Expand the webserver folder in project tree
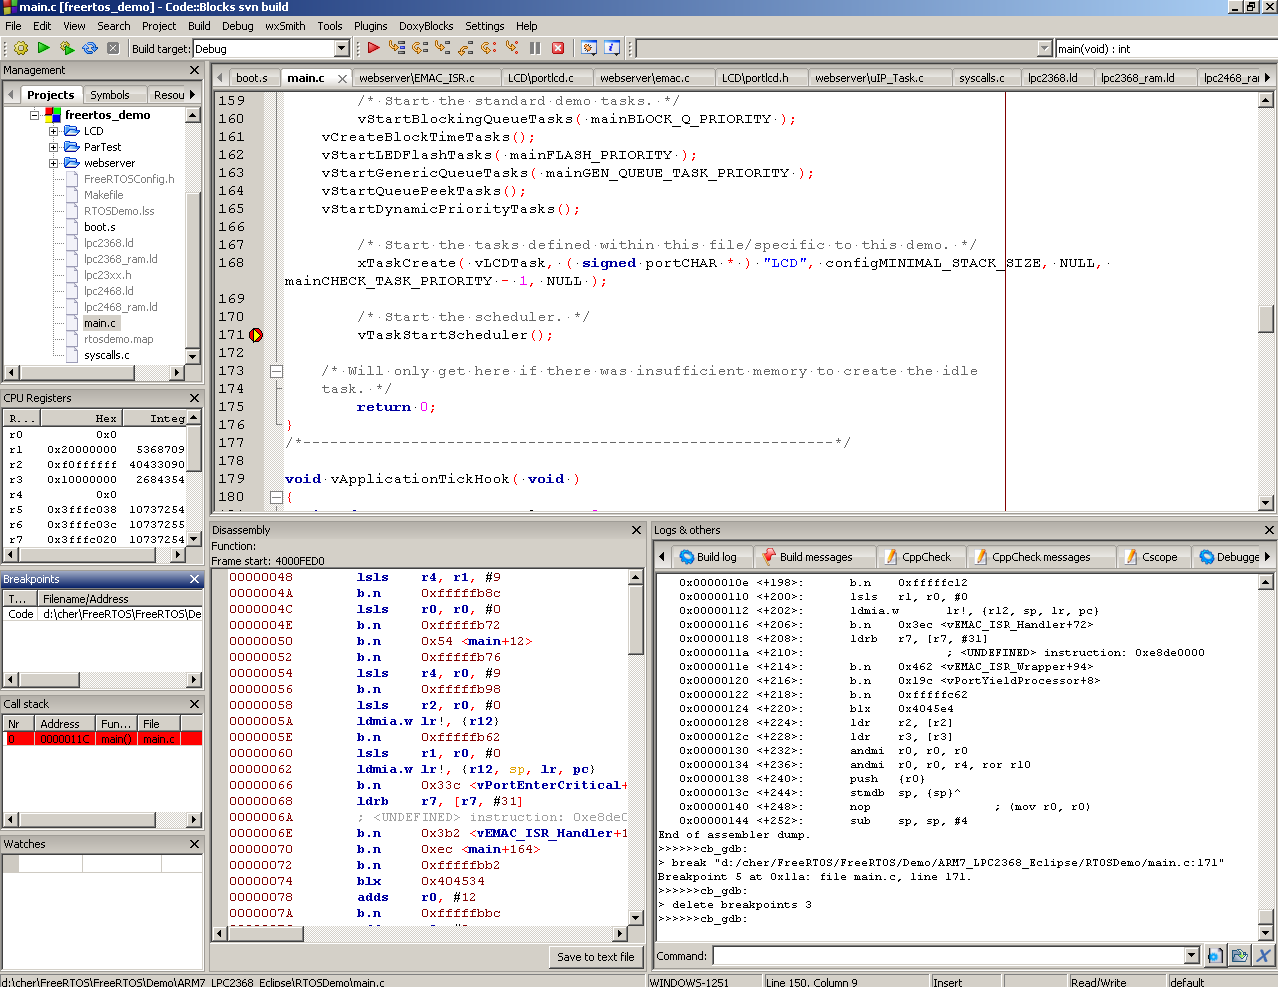The width and height of the screenshot is (1278, 987). [x=54, y=163]
